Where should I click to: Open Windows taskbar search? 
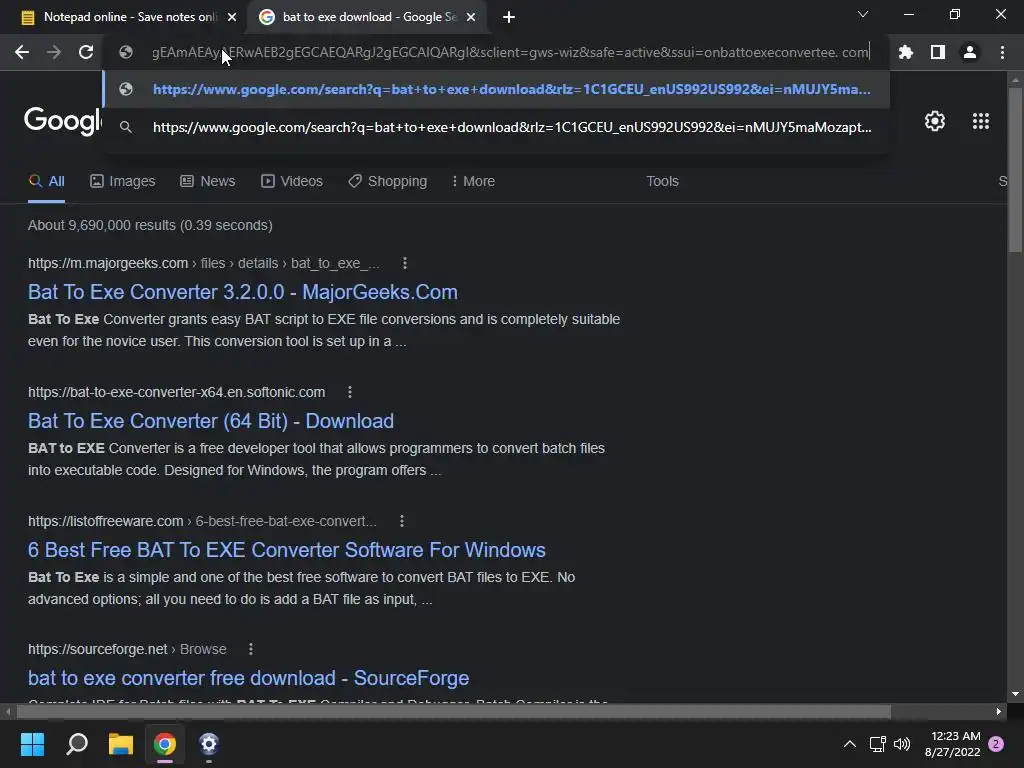click(77, 744)
